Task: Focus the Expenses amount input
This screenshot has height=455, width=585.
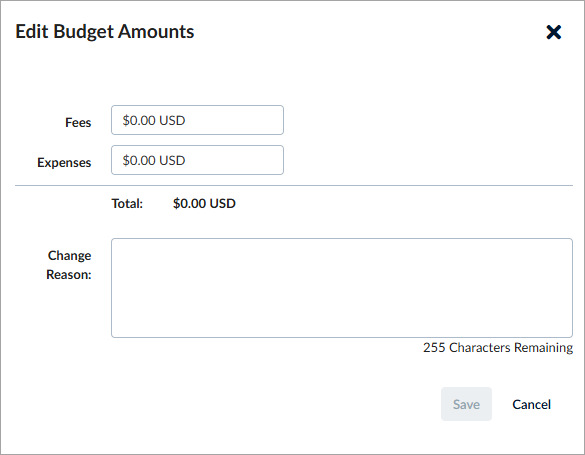Action: (197, 160)
